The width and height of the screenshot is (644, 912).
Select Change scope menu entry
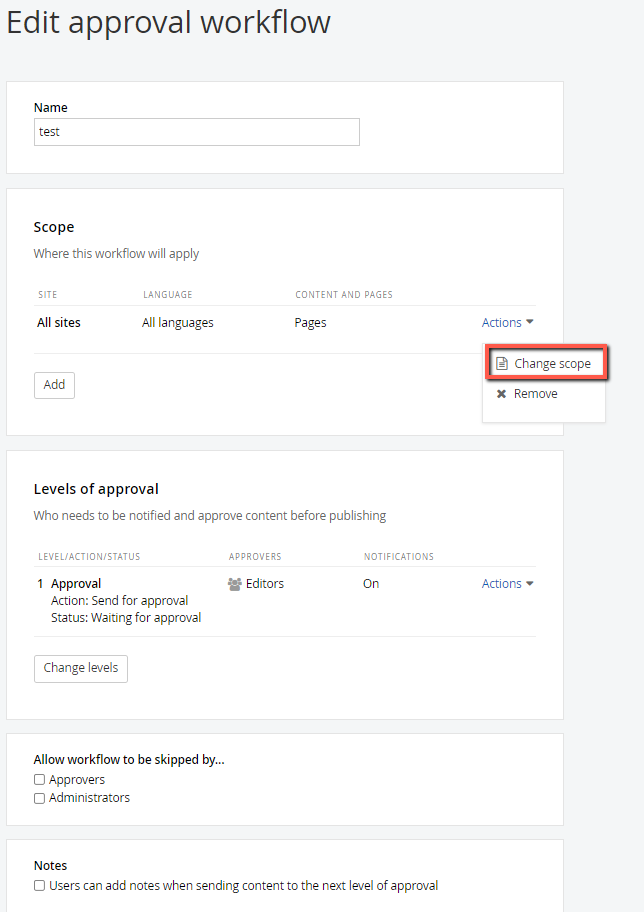pyautogui.click(x=546, y=364)
